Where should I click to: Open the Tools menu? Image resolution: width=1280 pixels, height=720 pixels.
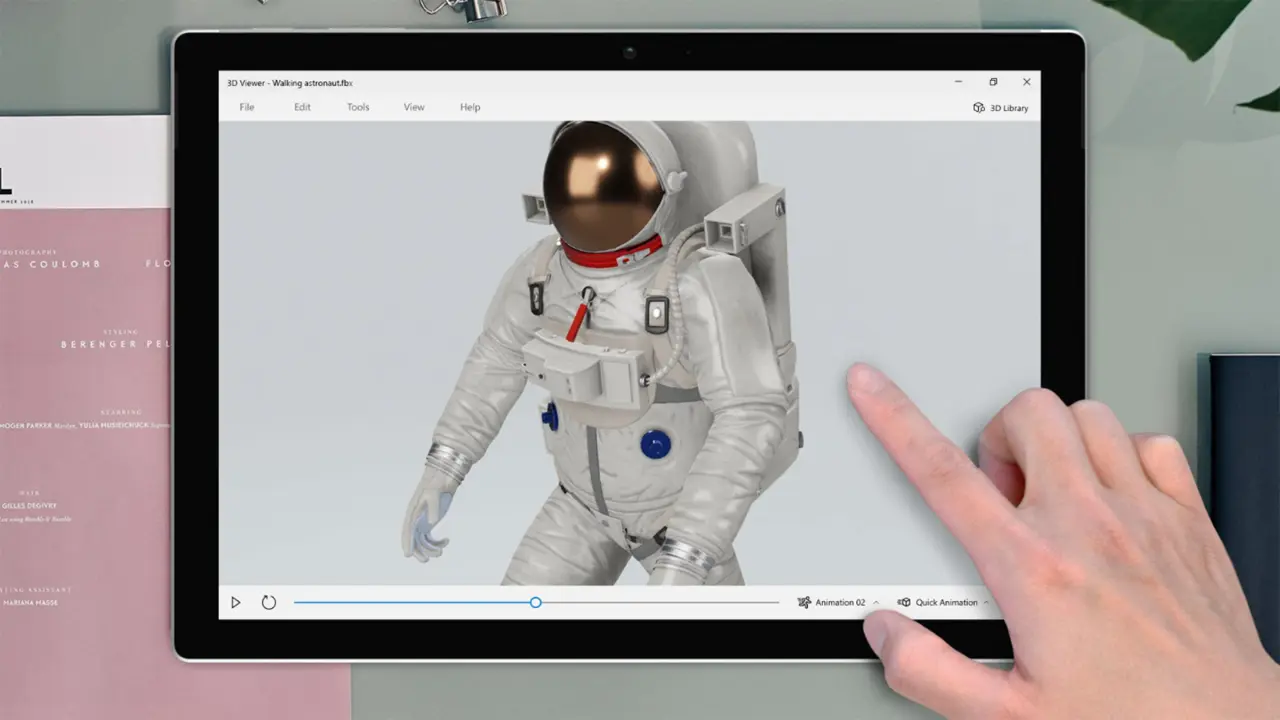pyautogui.click(x=358, y=107)
